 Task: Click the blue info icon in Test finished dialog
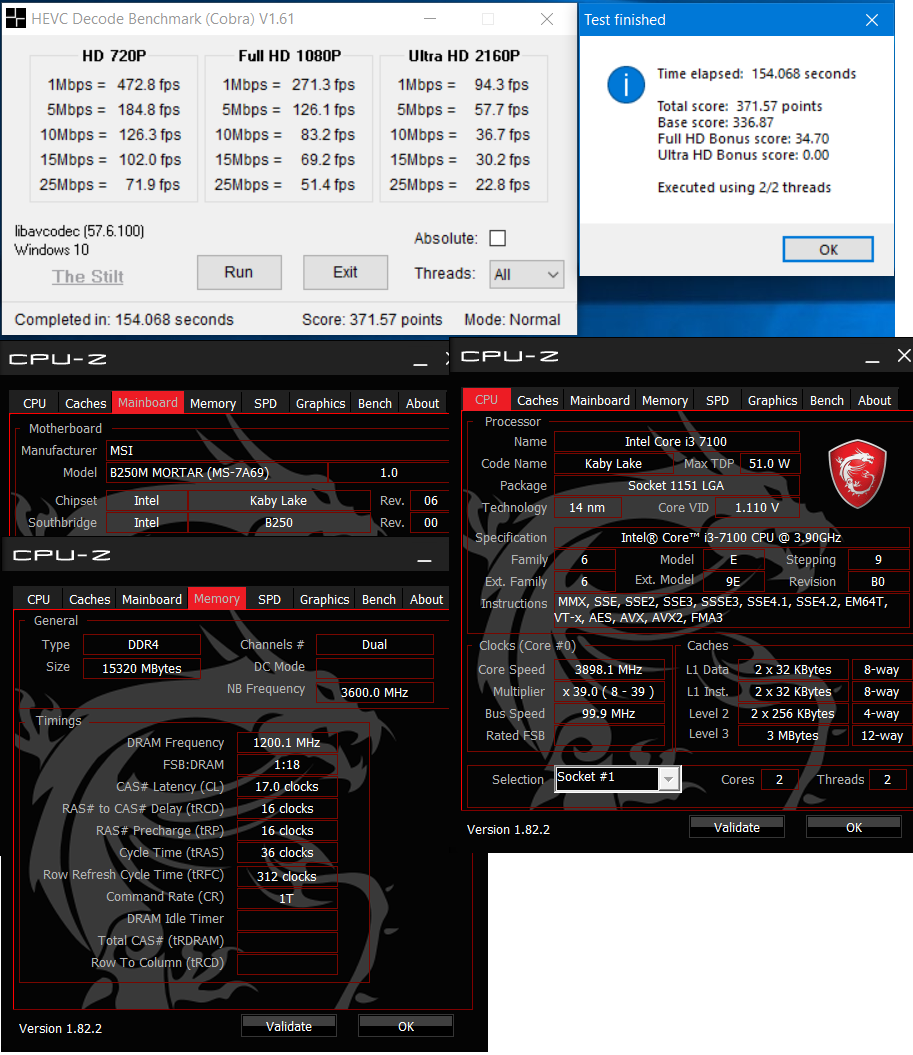626,85
